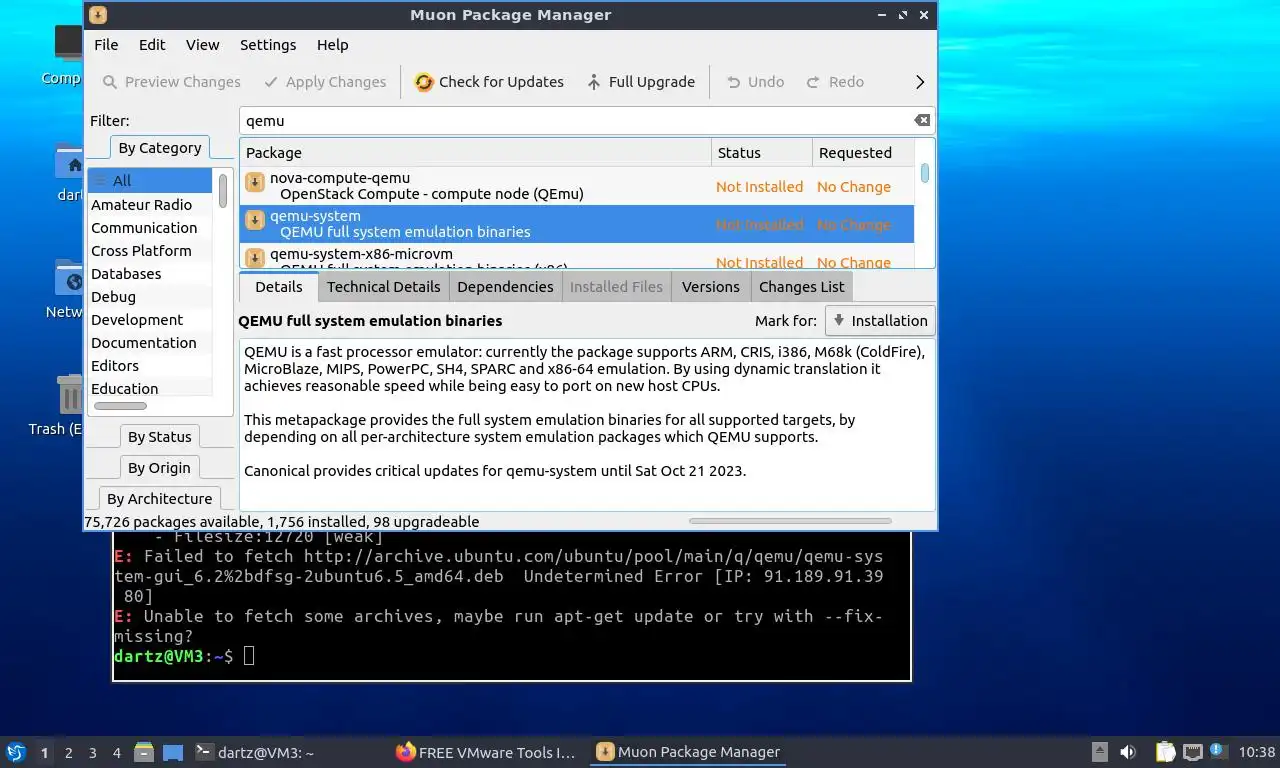Open the Versions tab

(x=711, y=287)
